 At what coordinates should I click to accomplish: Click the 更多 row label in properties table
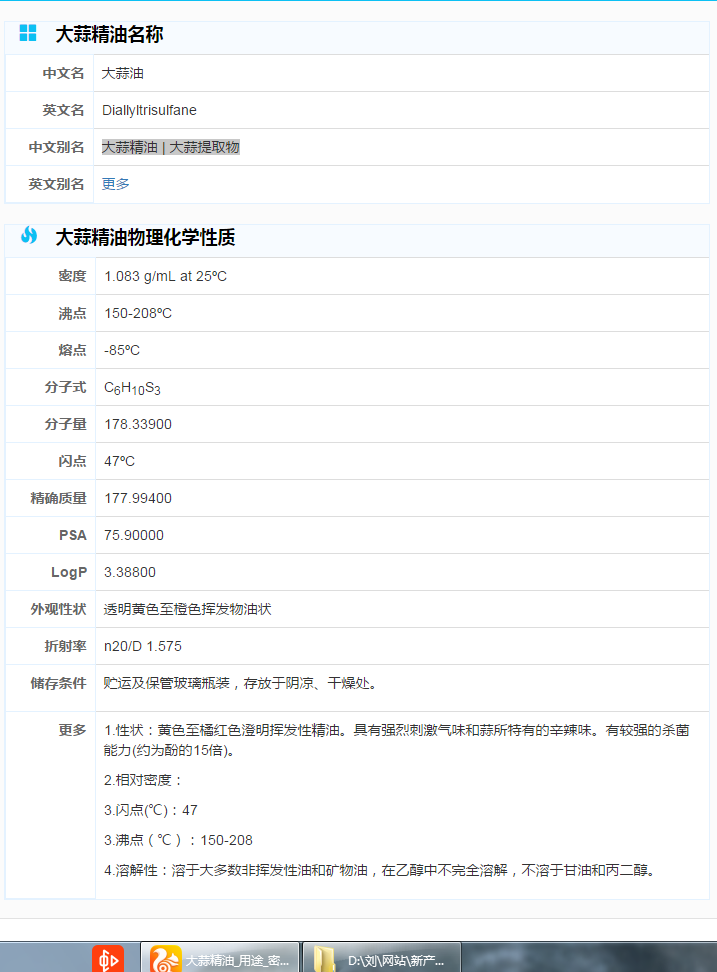[x=73, y=730]
